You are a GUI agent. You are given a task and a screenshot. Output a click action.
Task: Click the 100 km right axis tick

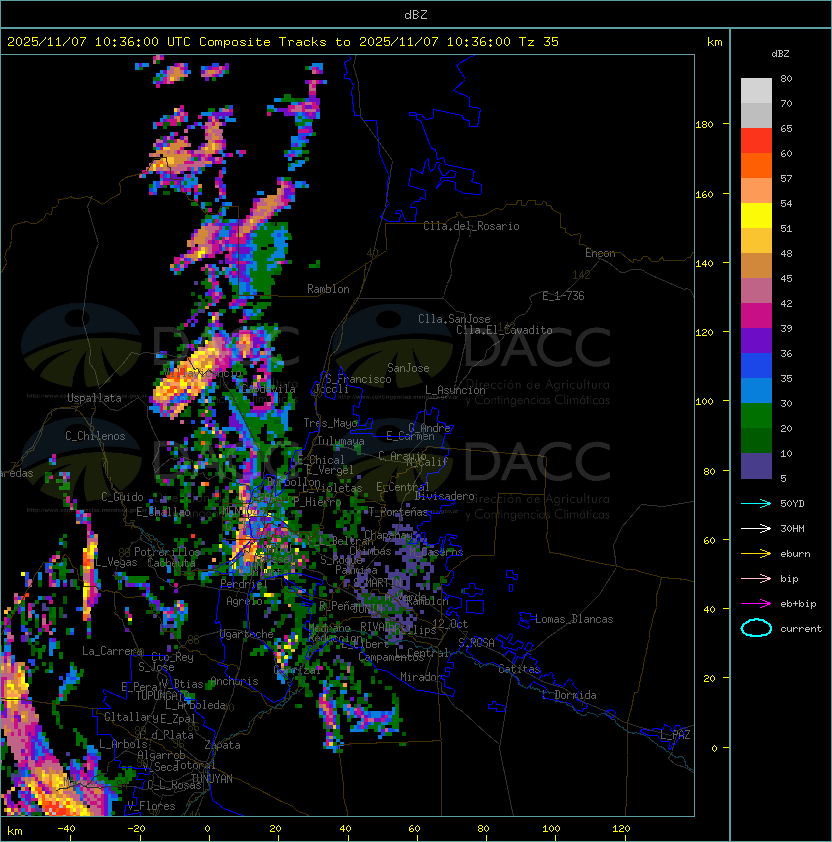pos(704,401)
